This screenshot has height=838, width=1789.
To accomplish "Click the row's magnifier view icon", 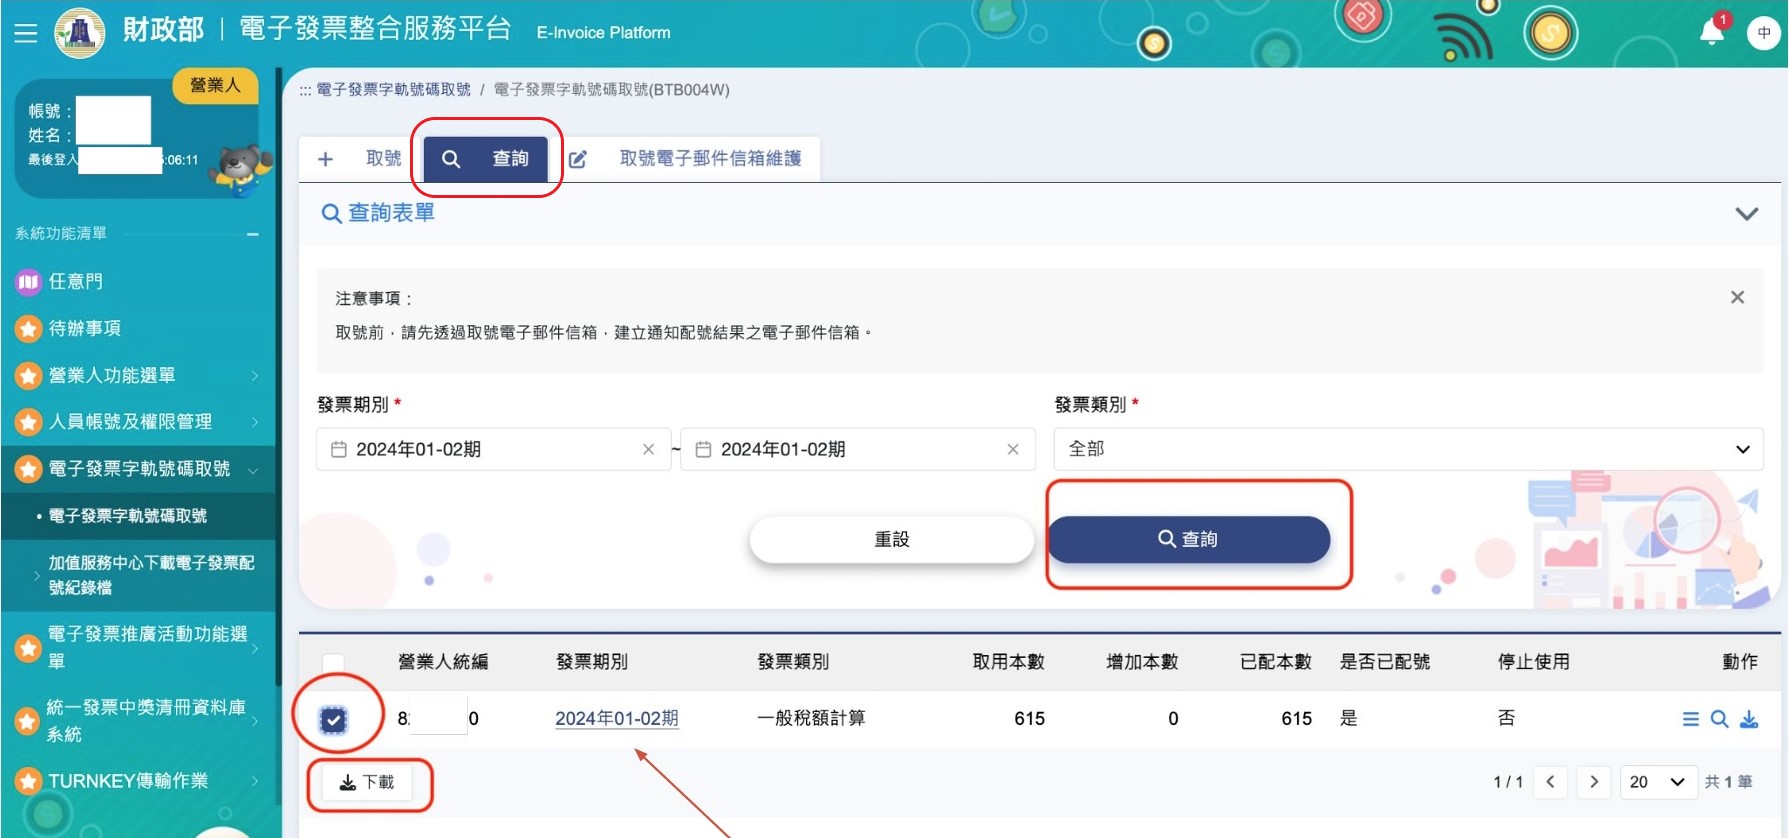I will 1719,719.
